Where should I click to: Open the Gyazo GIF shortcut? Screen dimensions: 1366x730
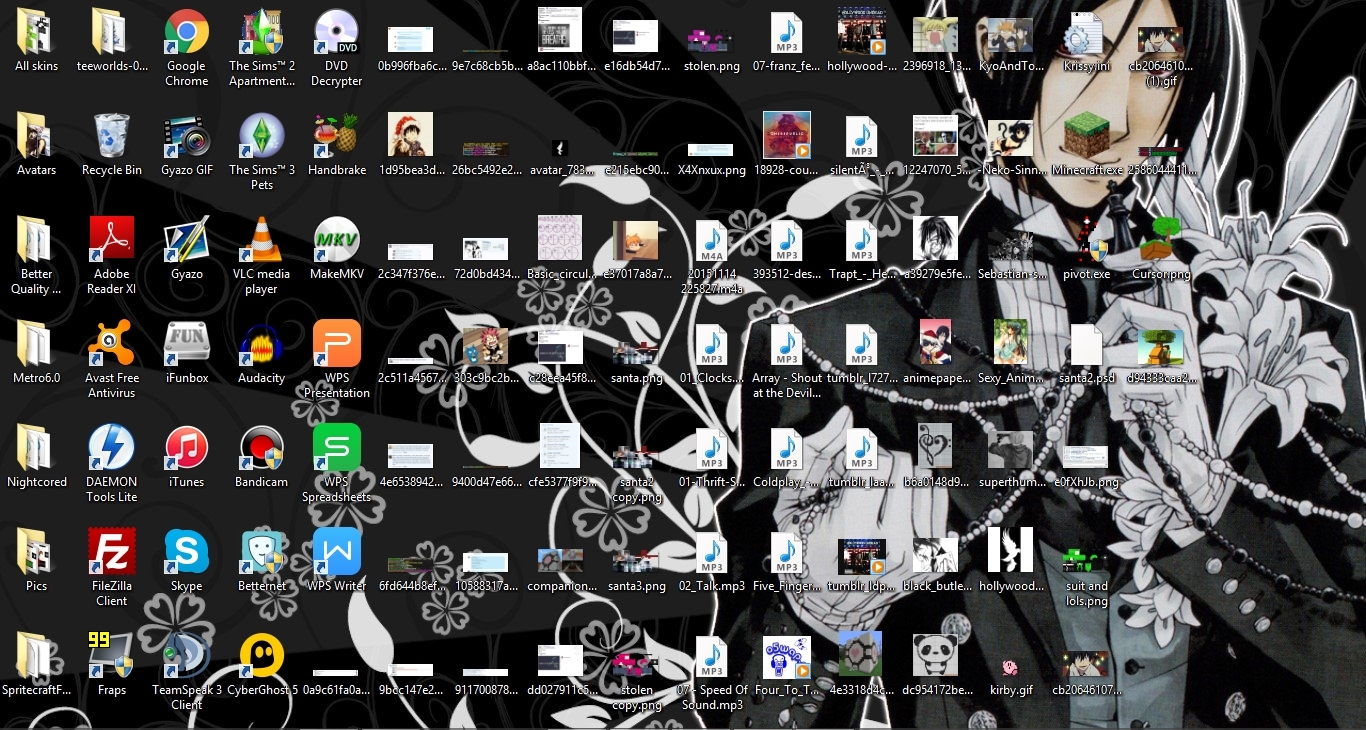point(187,137)
